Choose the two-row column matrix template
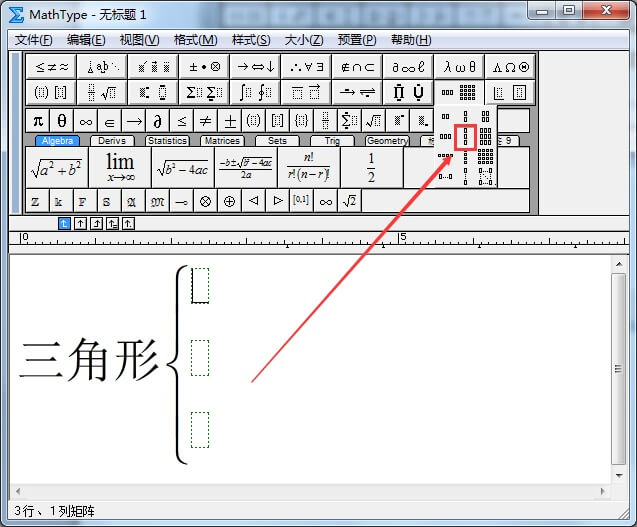The width and height of the screenshot is (637, 527). click(x=466, y=117)
